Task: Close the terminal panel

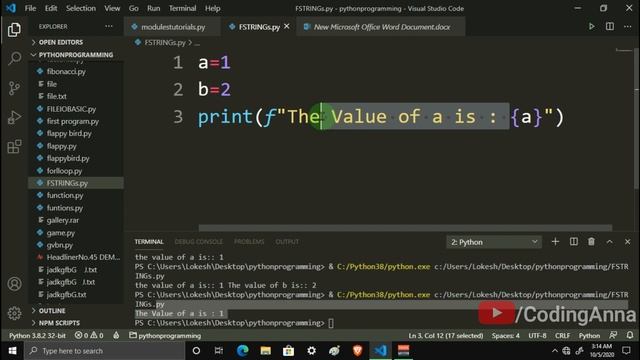Action: (x=627, y=242)
